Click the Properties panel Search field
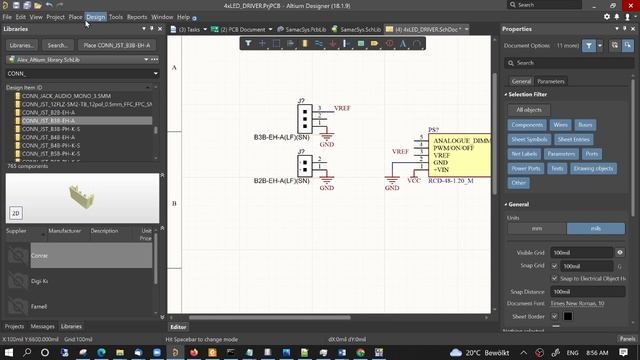This screenshot has height=360, width=640. coord(569,63)
